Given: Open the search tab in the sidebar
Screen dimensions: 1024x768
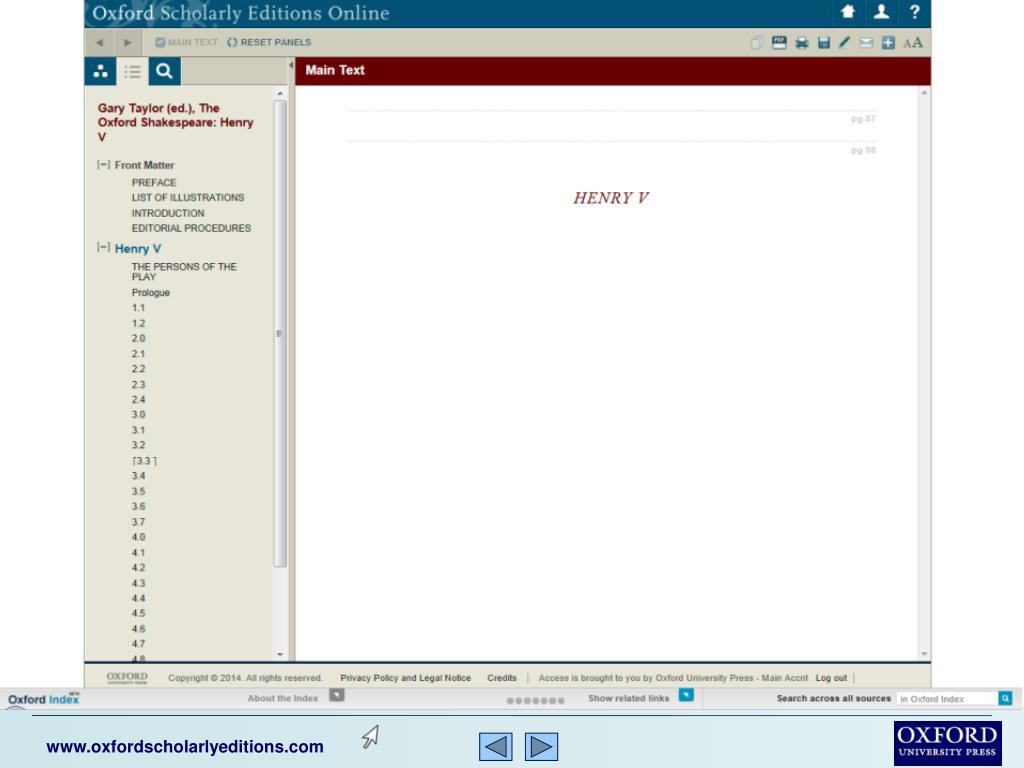Looking at the screenshot, I should (165, 71).
